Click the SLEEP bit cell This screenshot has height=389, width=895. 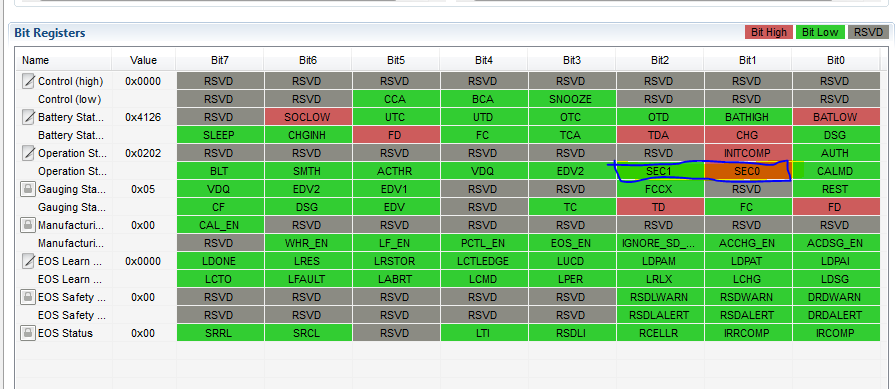[220, 135]
